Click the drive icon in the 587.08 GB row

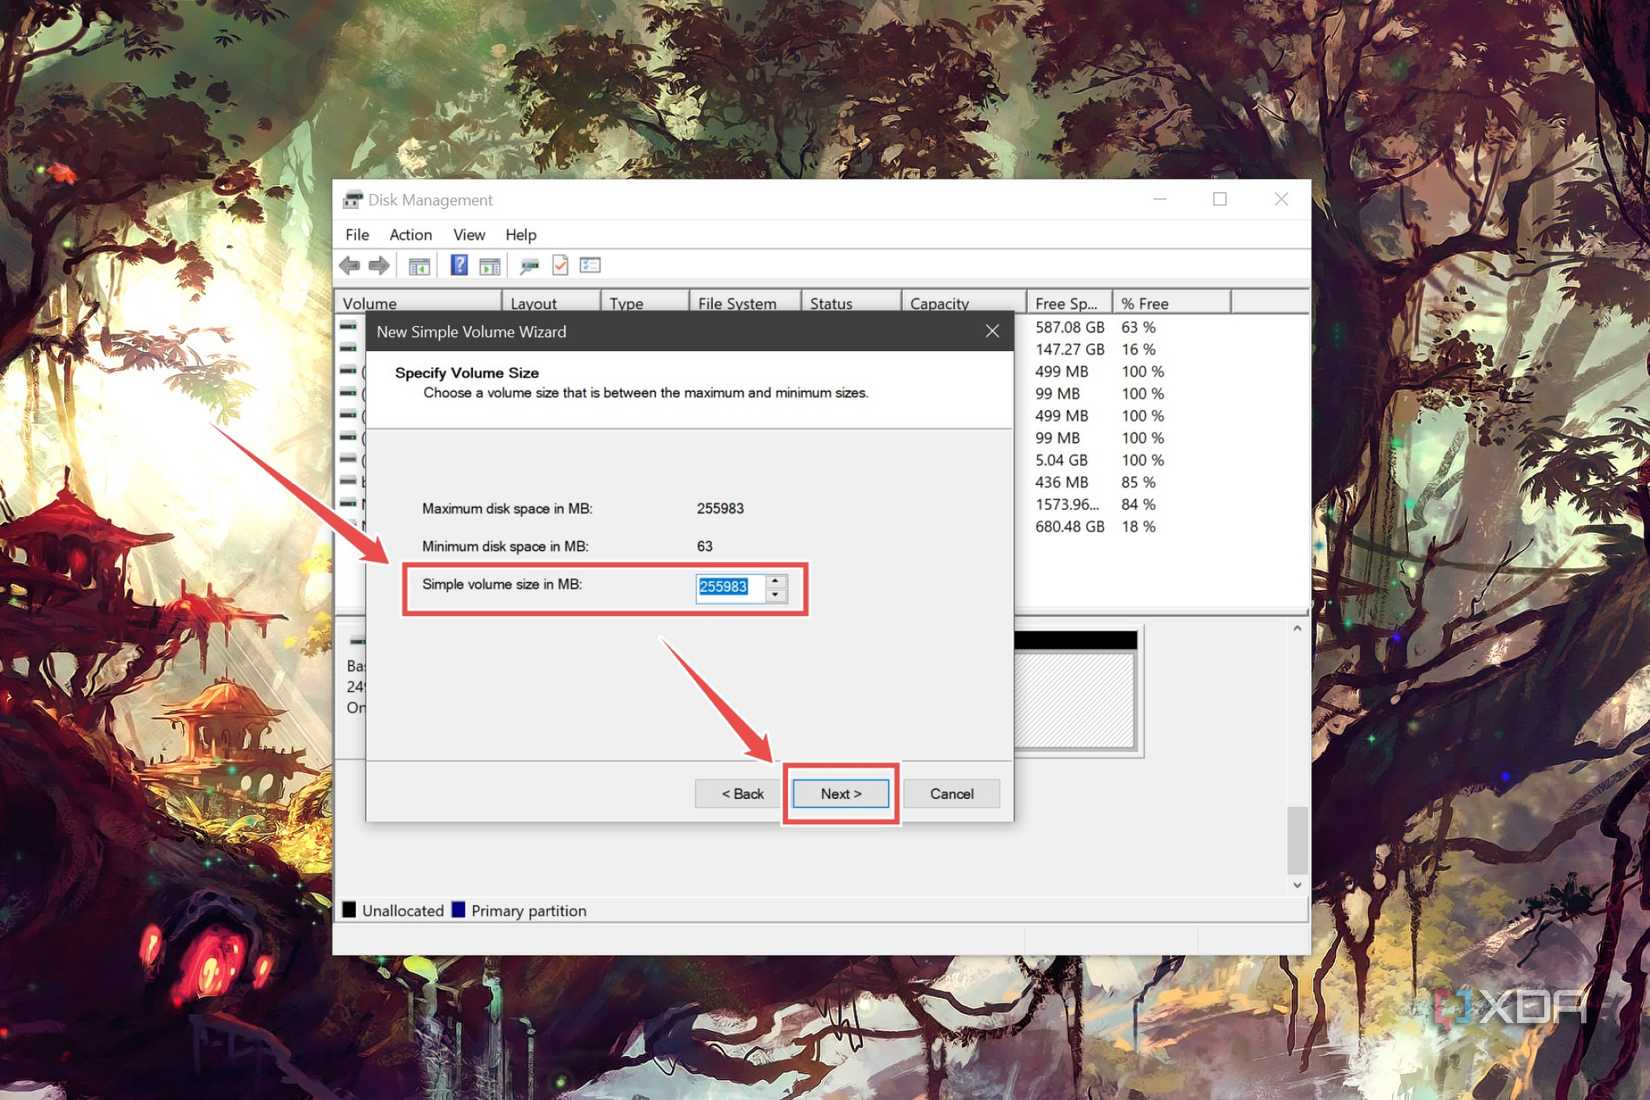pos(348,327)
